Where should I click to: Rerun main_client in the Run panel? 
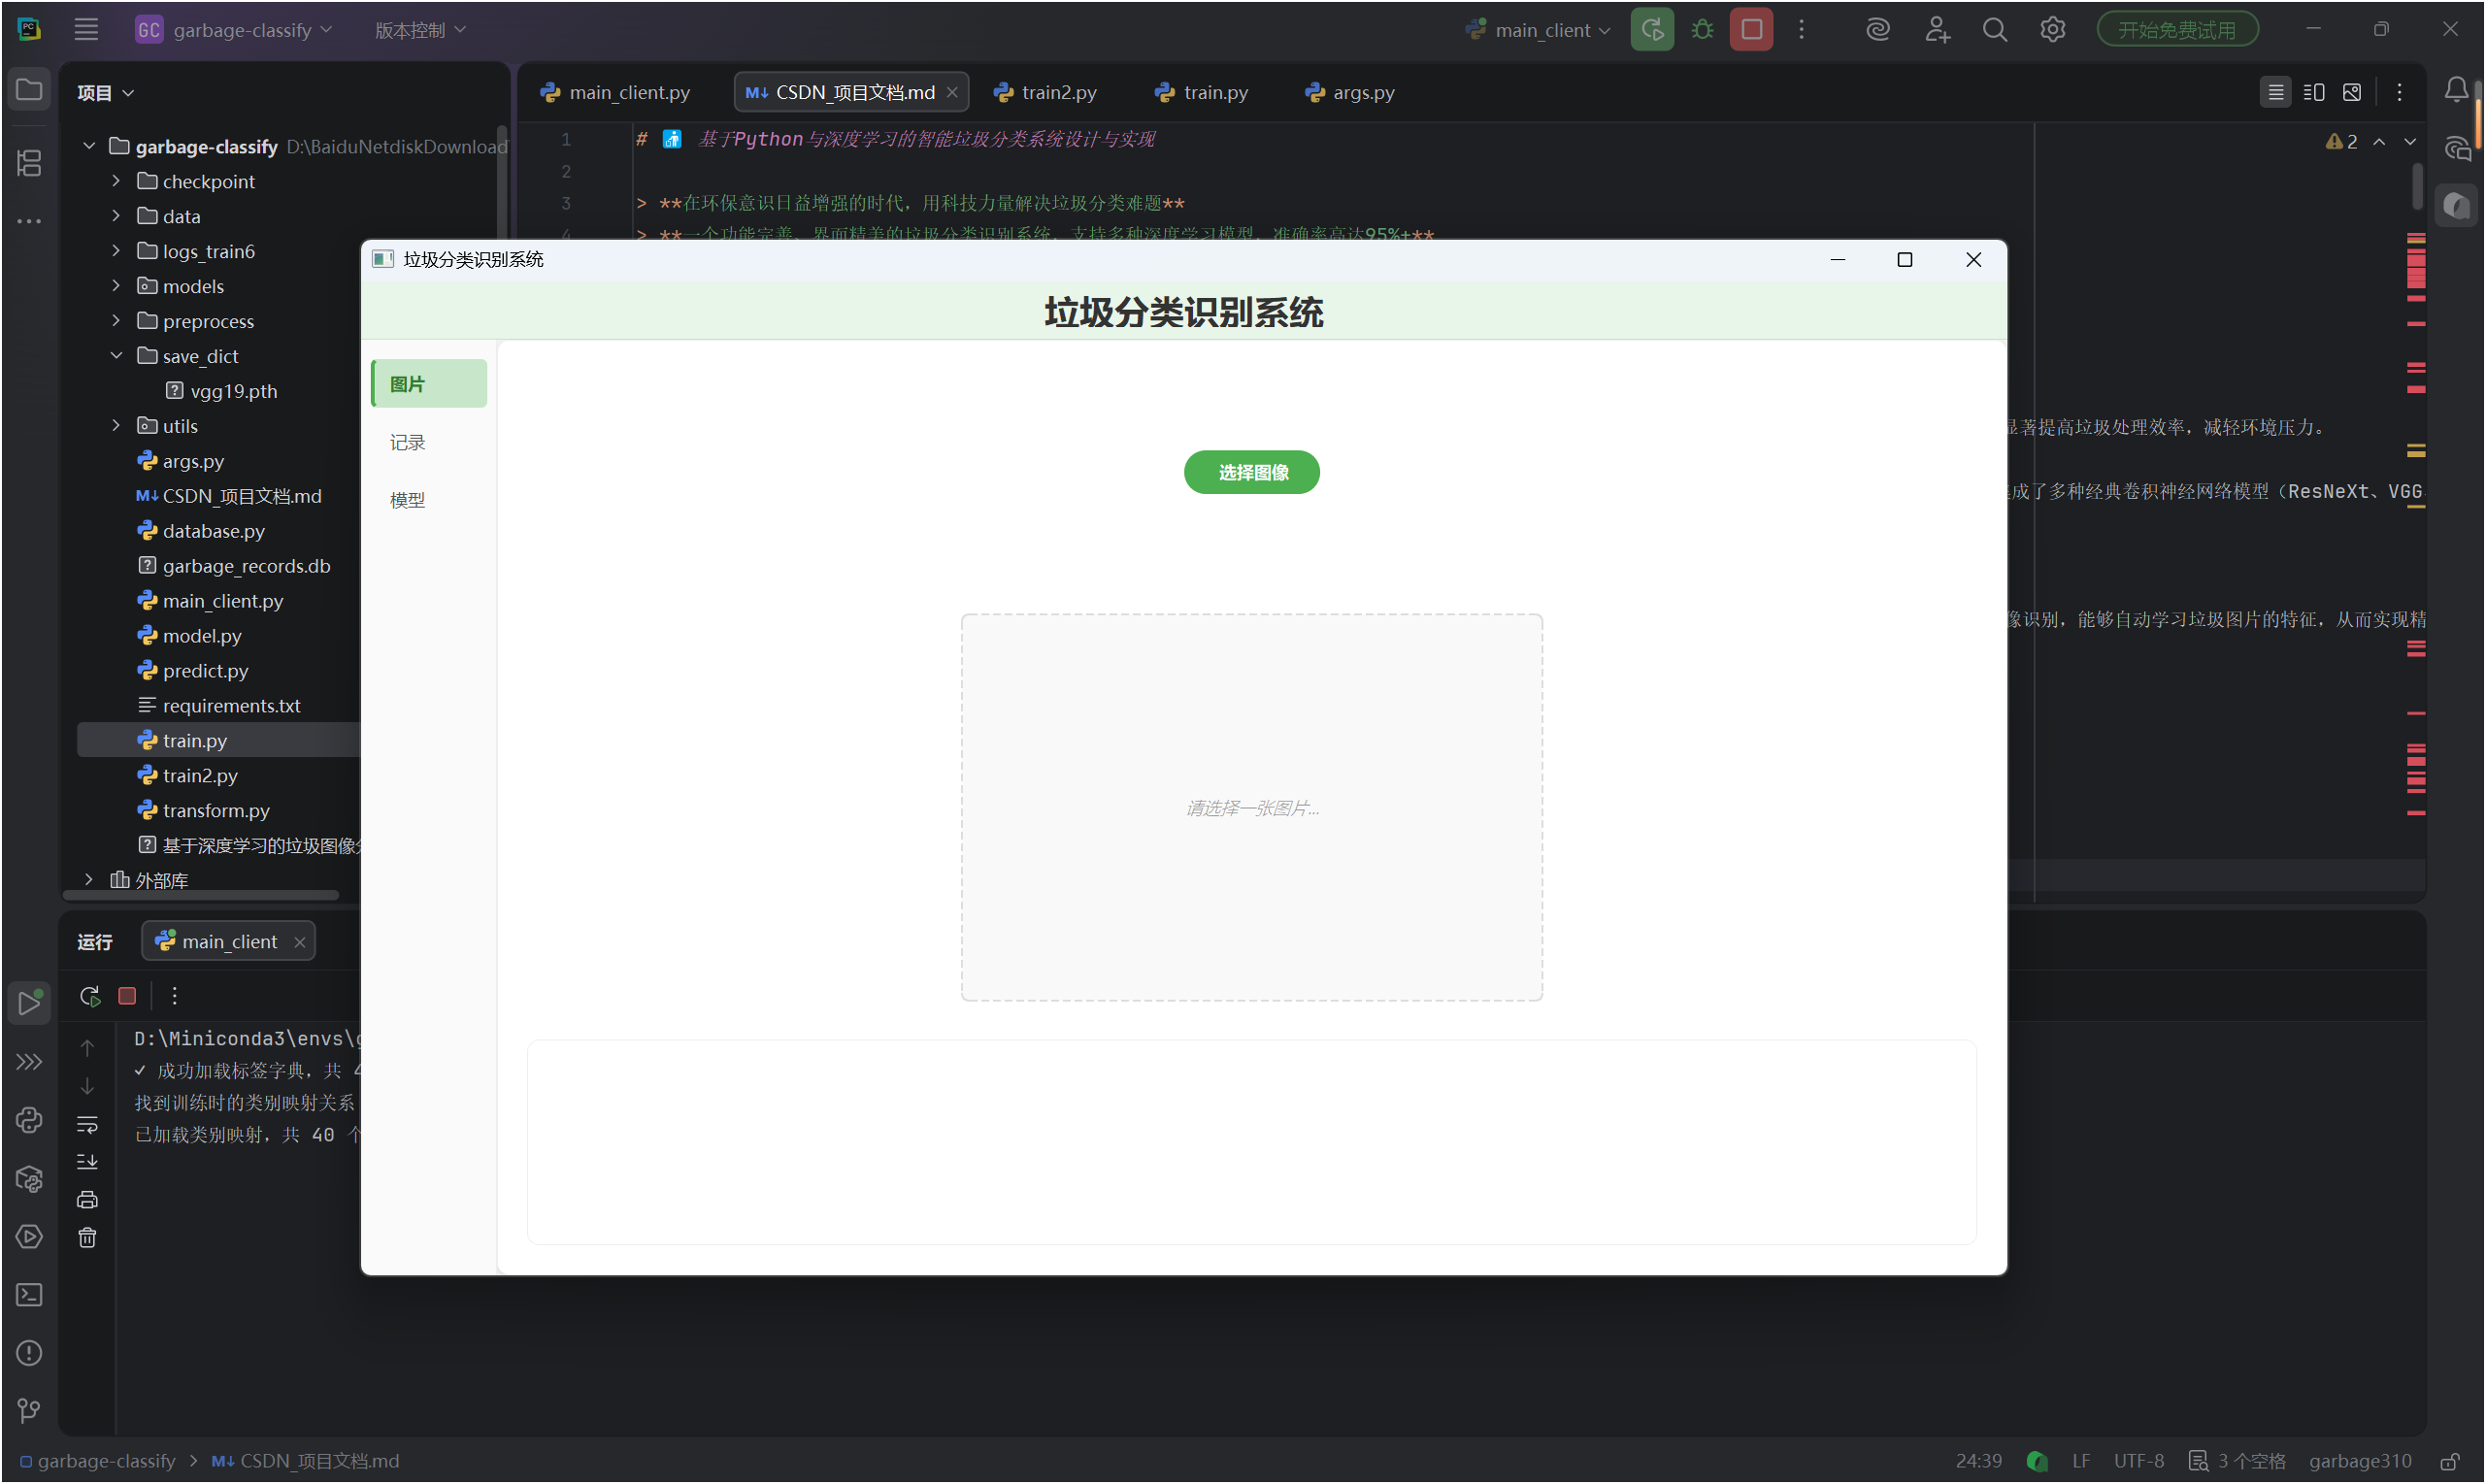pyautogui.click(x=90, y=996)
